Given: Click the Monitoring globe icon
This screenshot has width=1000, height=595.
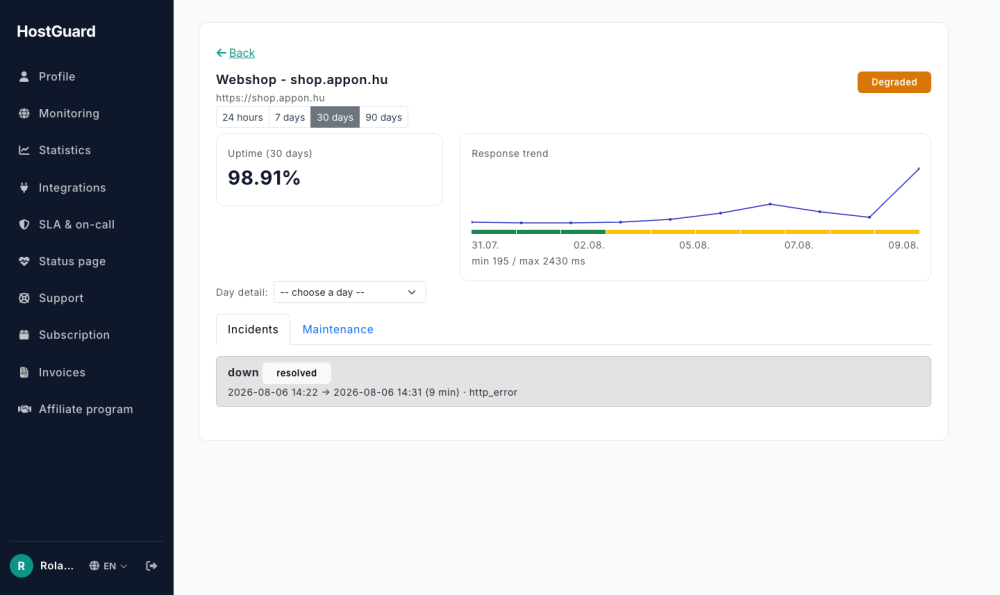Looking at the screenshot, I should pos(24,114).
